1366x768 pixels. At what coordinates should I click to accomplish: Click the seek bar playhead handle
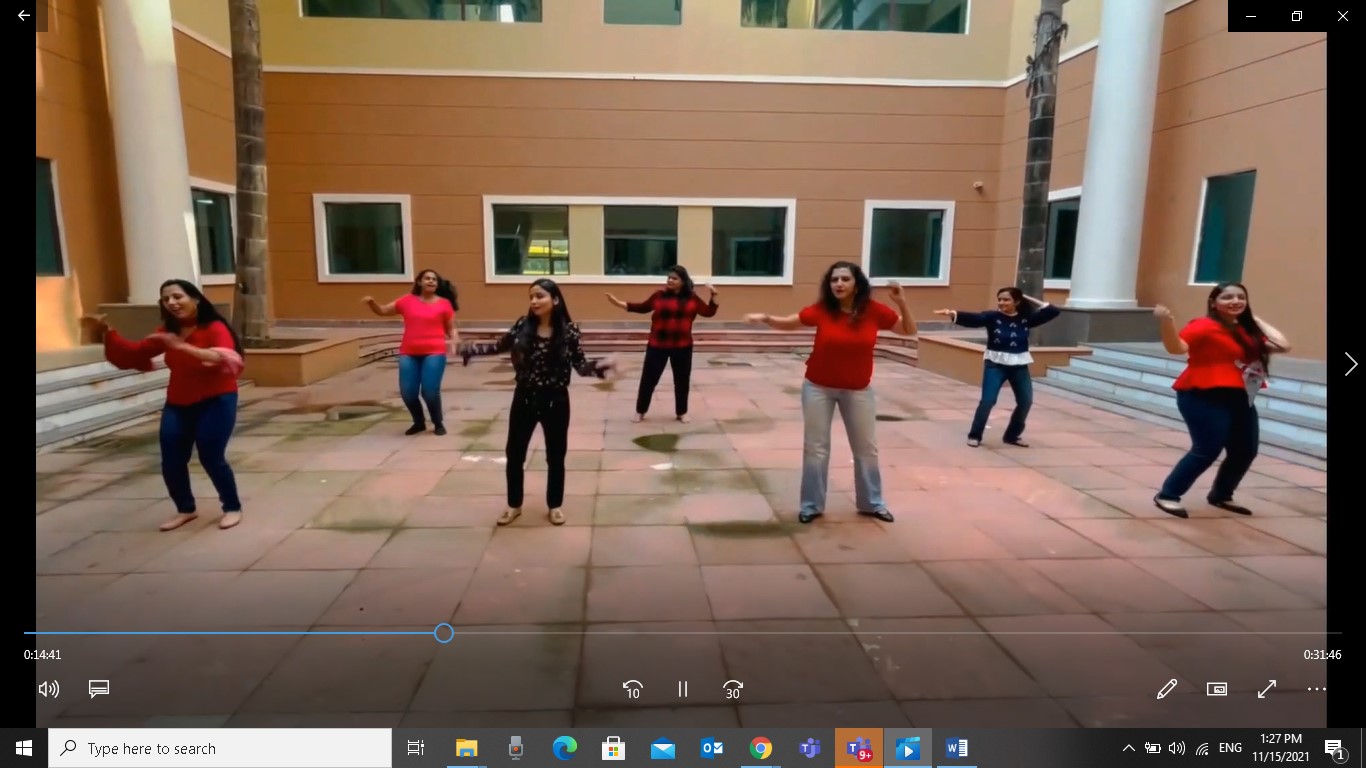point(444,633)
